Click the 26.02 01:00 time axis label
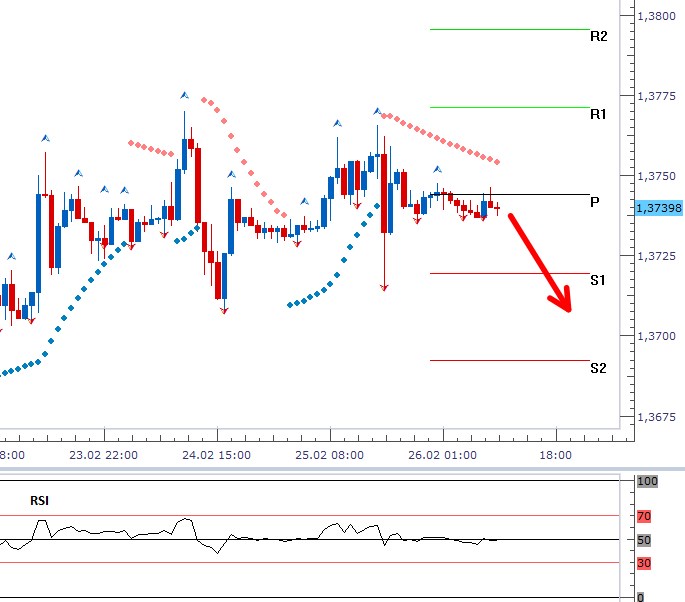 coord(442,455)
